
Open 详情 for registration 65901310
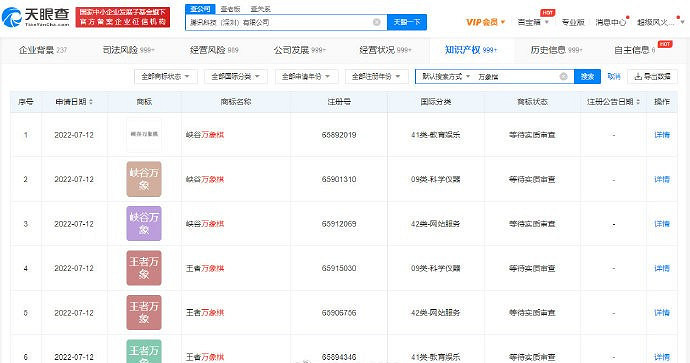click(662, 180)
